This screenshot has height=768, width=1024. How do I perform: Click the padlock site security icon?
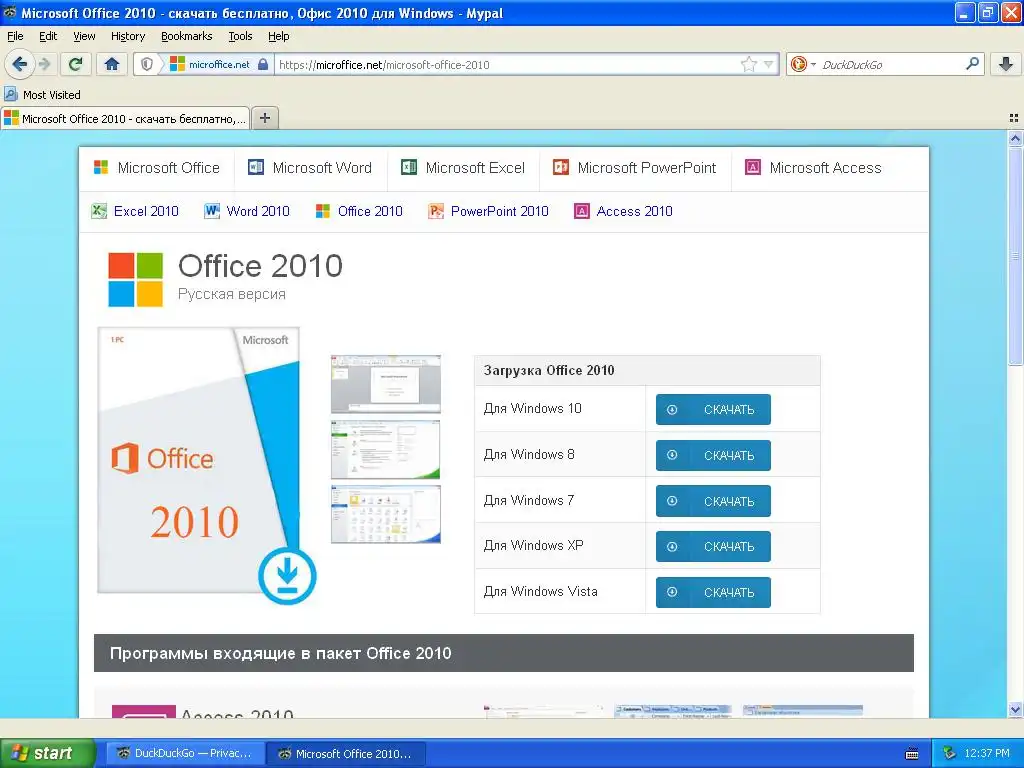(x=263, y=64)
